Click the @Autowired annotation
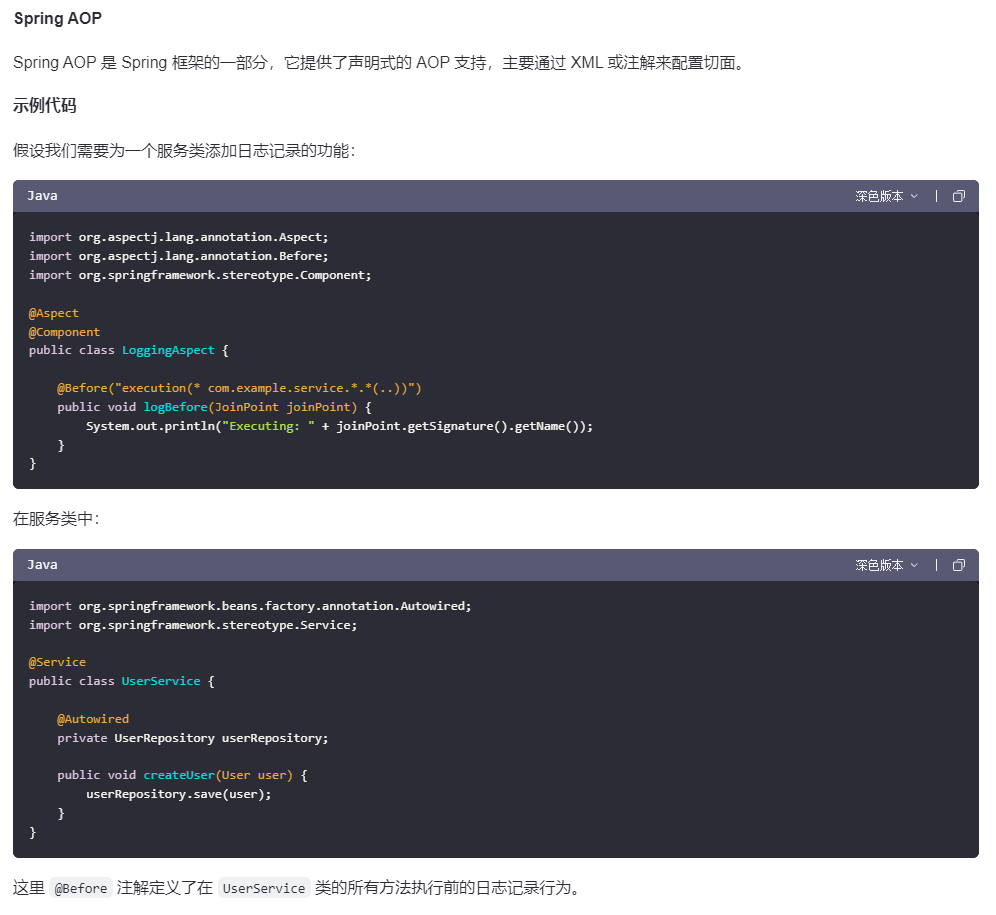The width and height of the screenshot is (996, 915). [x=93, y=719]
